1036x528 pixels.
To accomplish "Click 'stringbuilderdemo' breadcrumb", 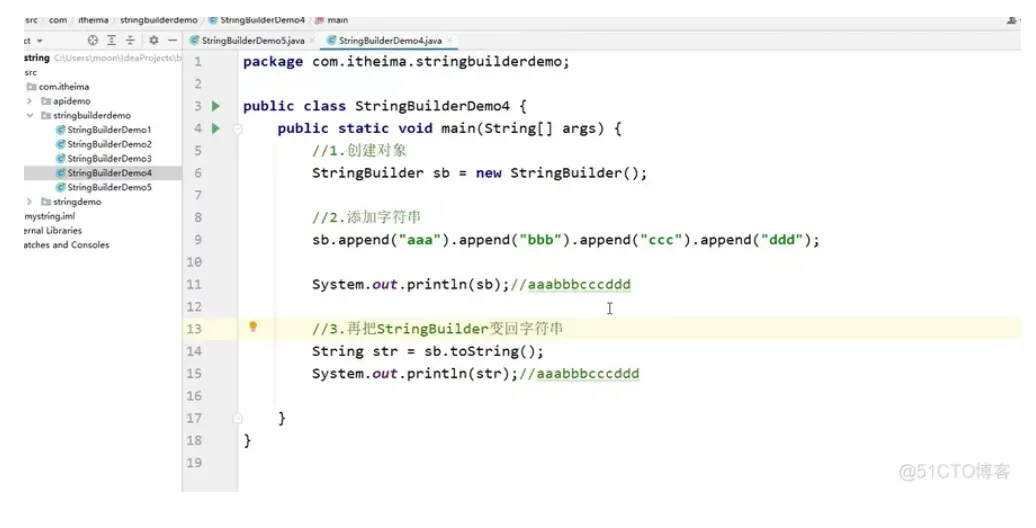I will 159,20.
